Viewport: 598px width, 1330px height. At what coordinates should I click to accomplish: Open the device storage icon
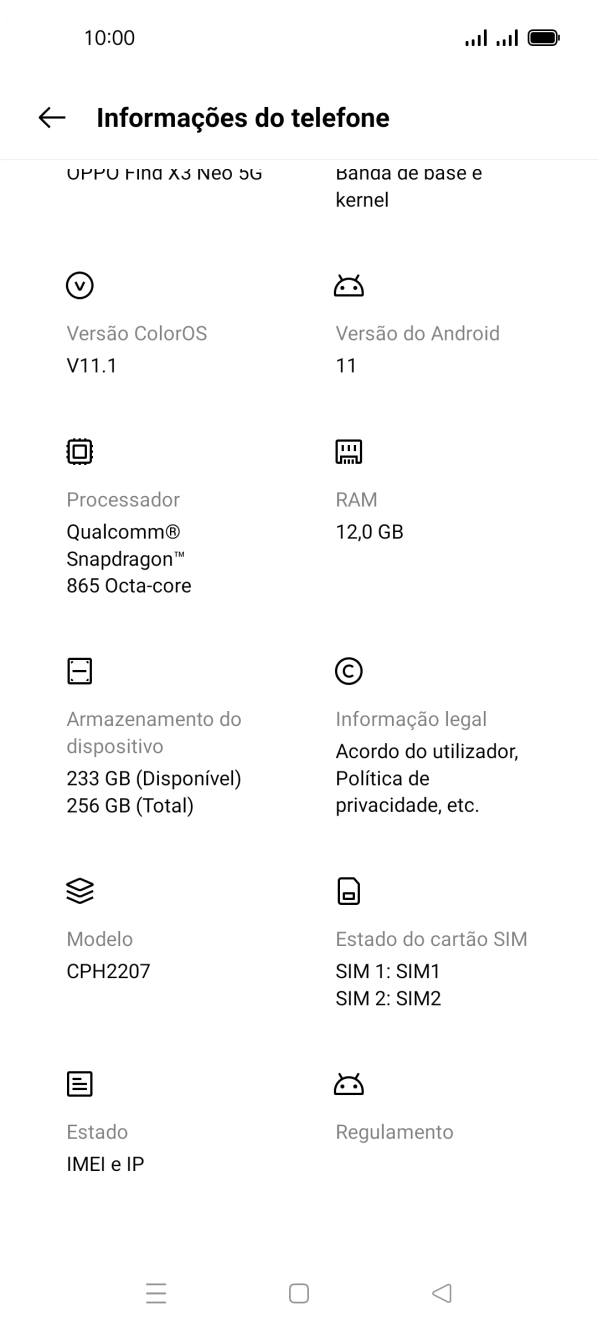coord(79,671)
